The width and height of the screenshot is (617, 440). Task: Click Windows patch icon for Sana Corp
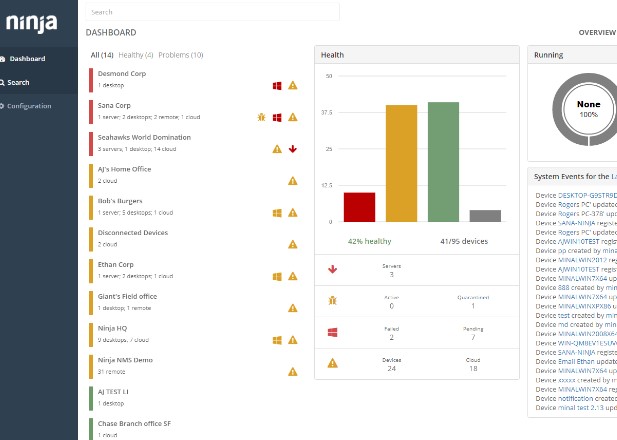(x=277, y=118)
